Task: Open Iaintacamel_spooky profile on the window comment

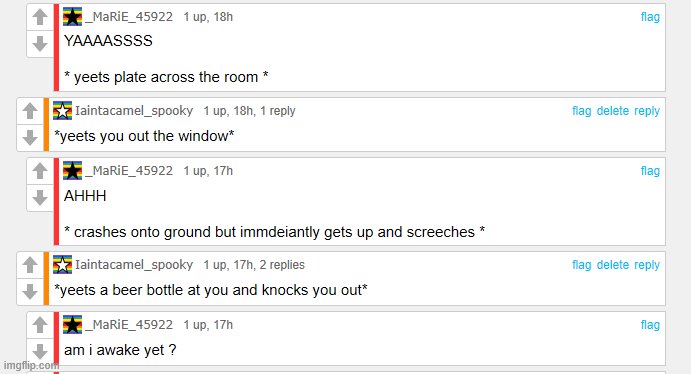Action: point(134,111)
